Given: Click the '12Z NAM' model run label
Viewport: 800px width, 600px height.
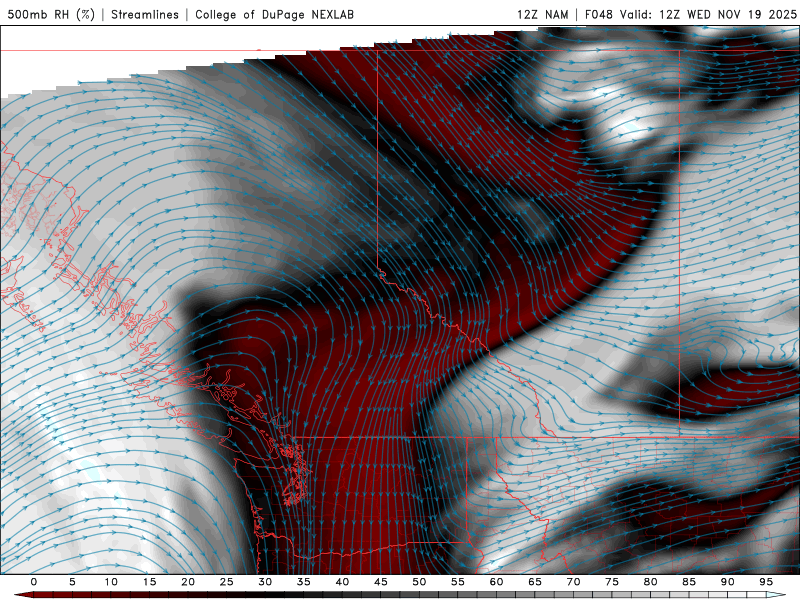Looking at the screenshot, I should click(543, 14).
